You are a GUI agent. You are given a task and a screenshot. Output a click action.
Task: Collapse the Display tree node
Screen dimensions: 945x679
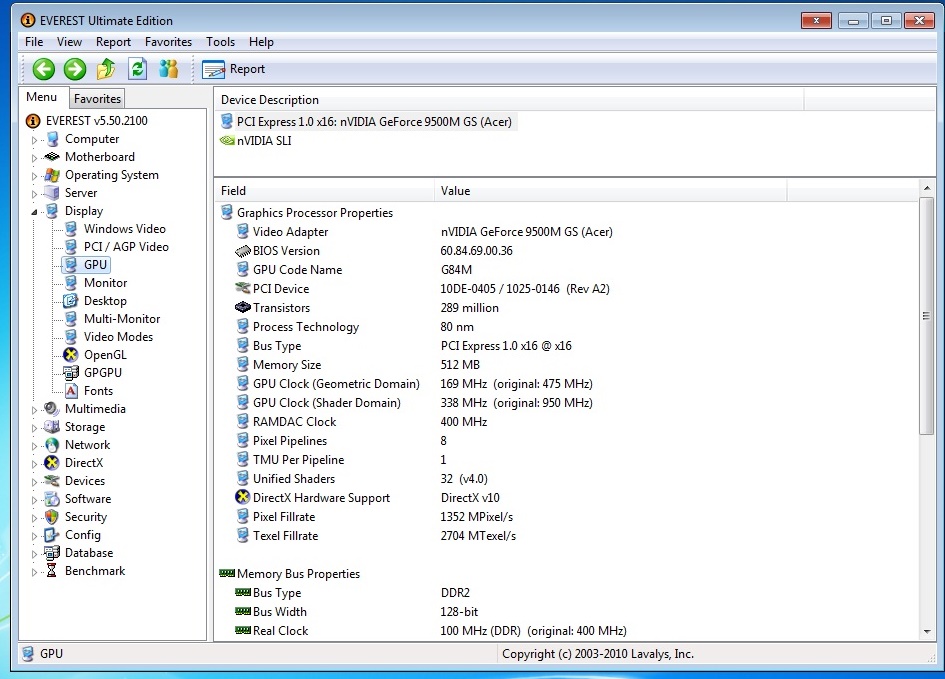click(x=34, y=212)
